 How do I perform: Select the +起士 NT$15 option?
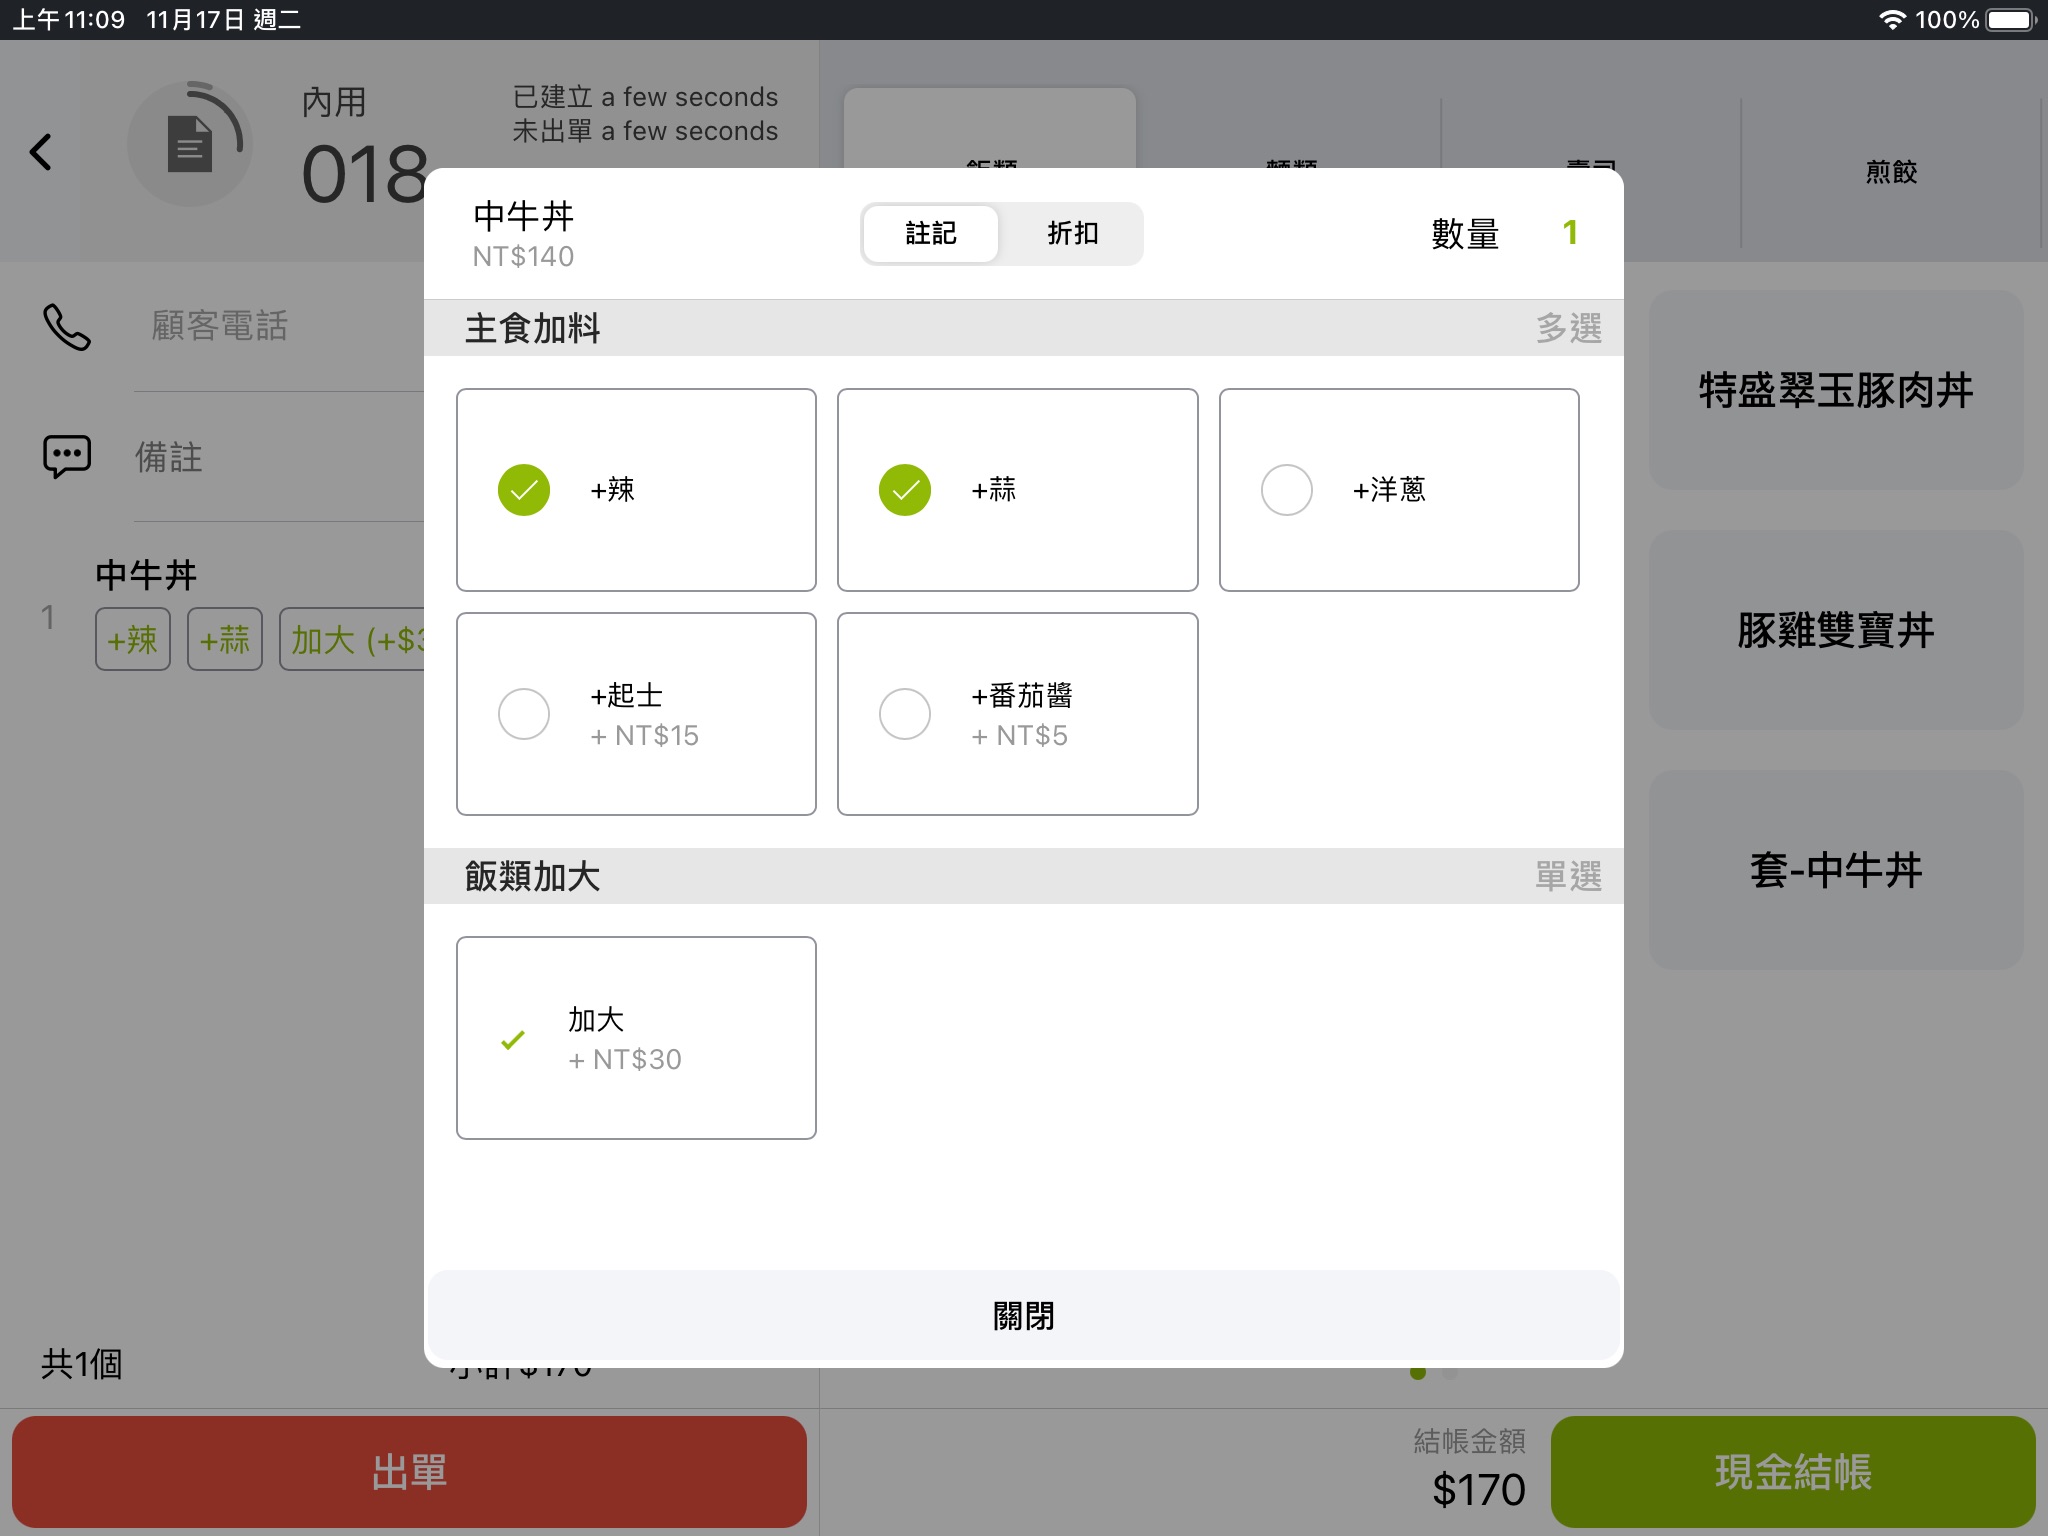pyautogui.click(x=636, y=714)
